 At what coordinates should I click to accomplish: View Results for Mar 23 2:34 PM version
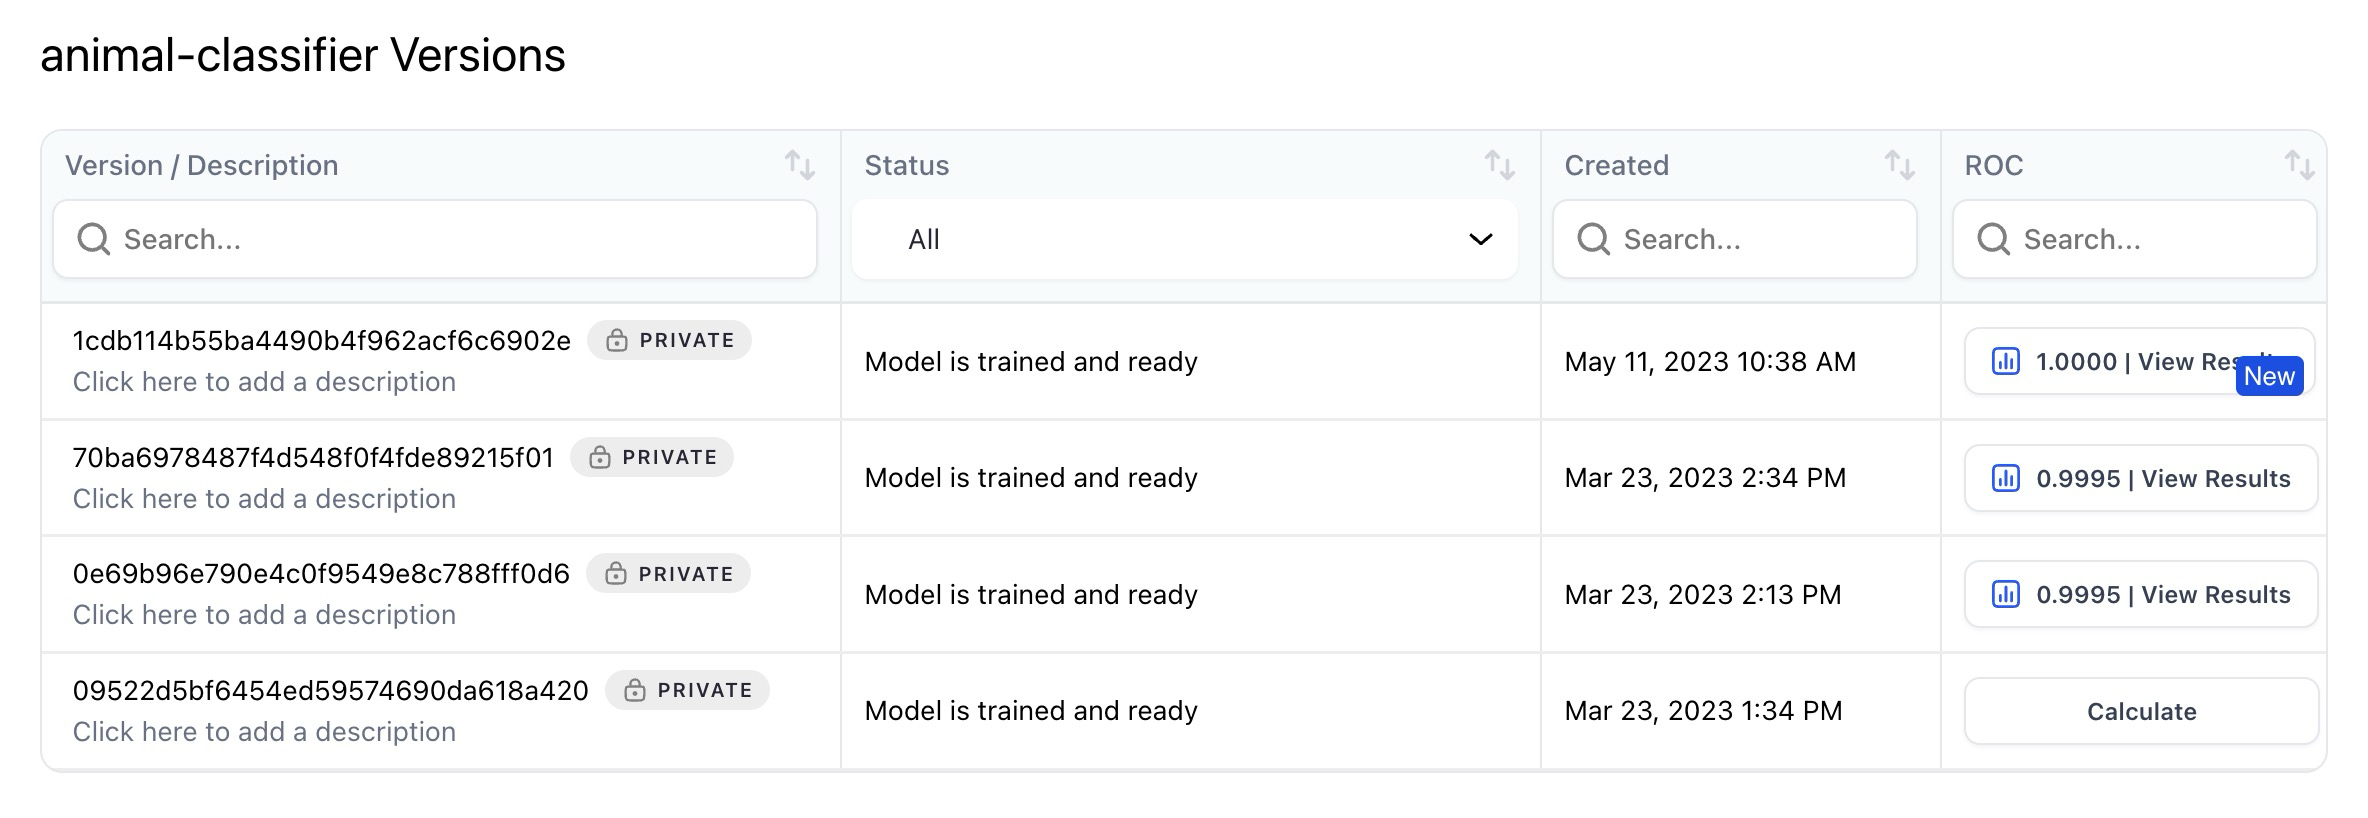[2141, 479]
